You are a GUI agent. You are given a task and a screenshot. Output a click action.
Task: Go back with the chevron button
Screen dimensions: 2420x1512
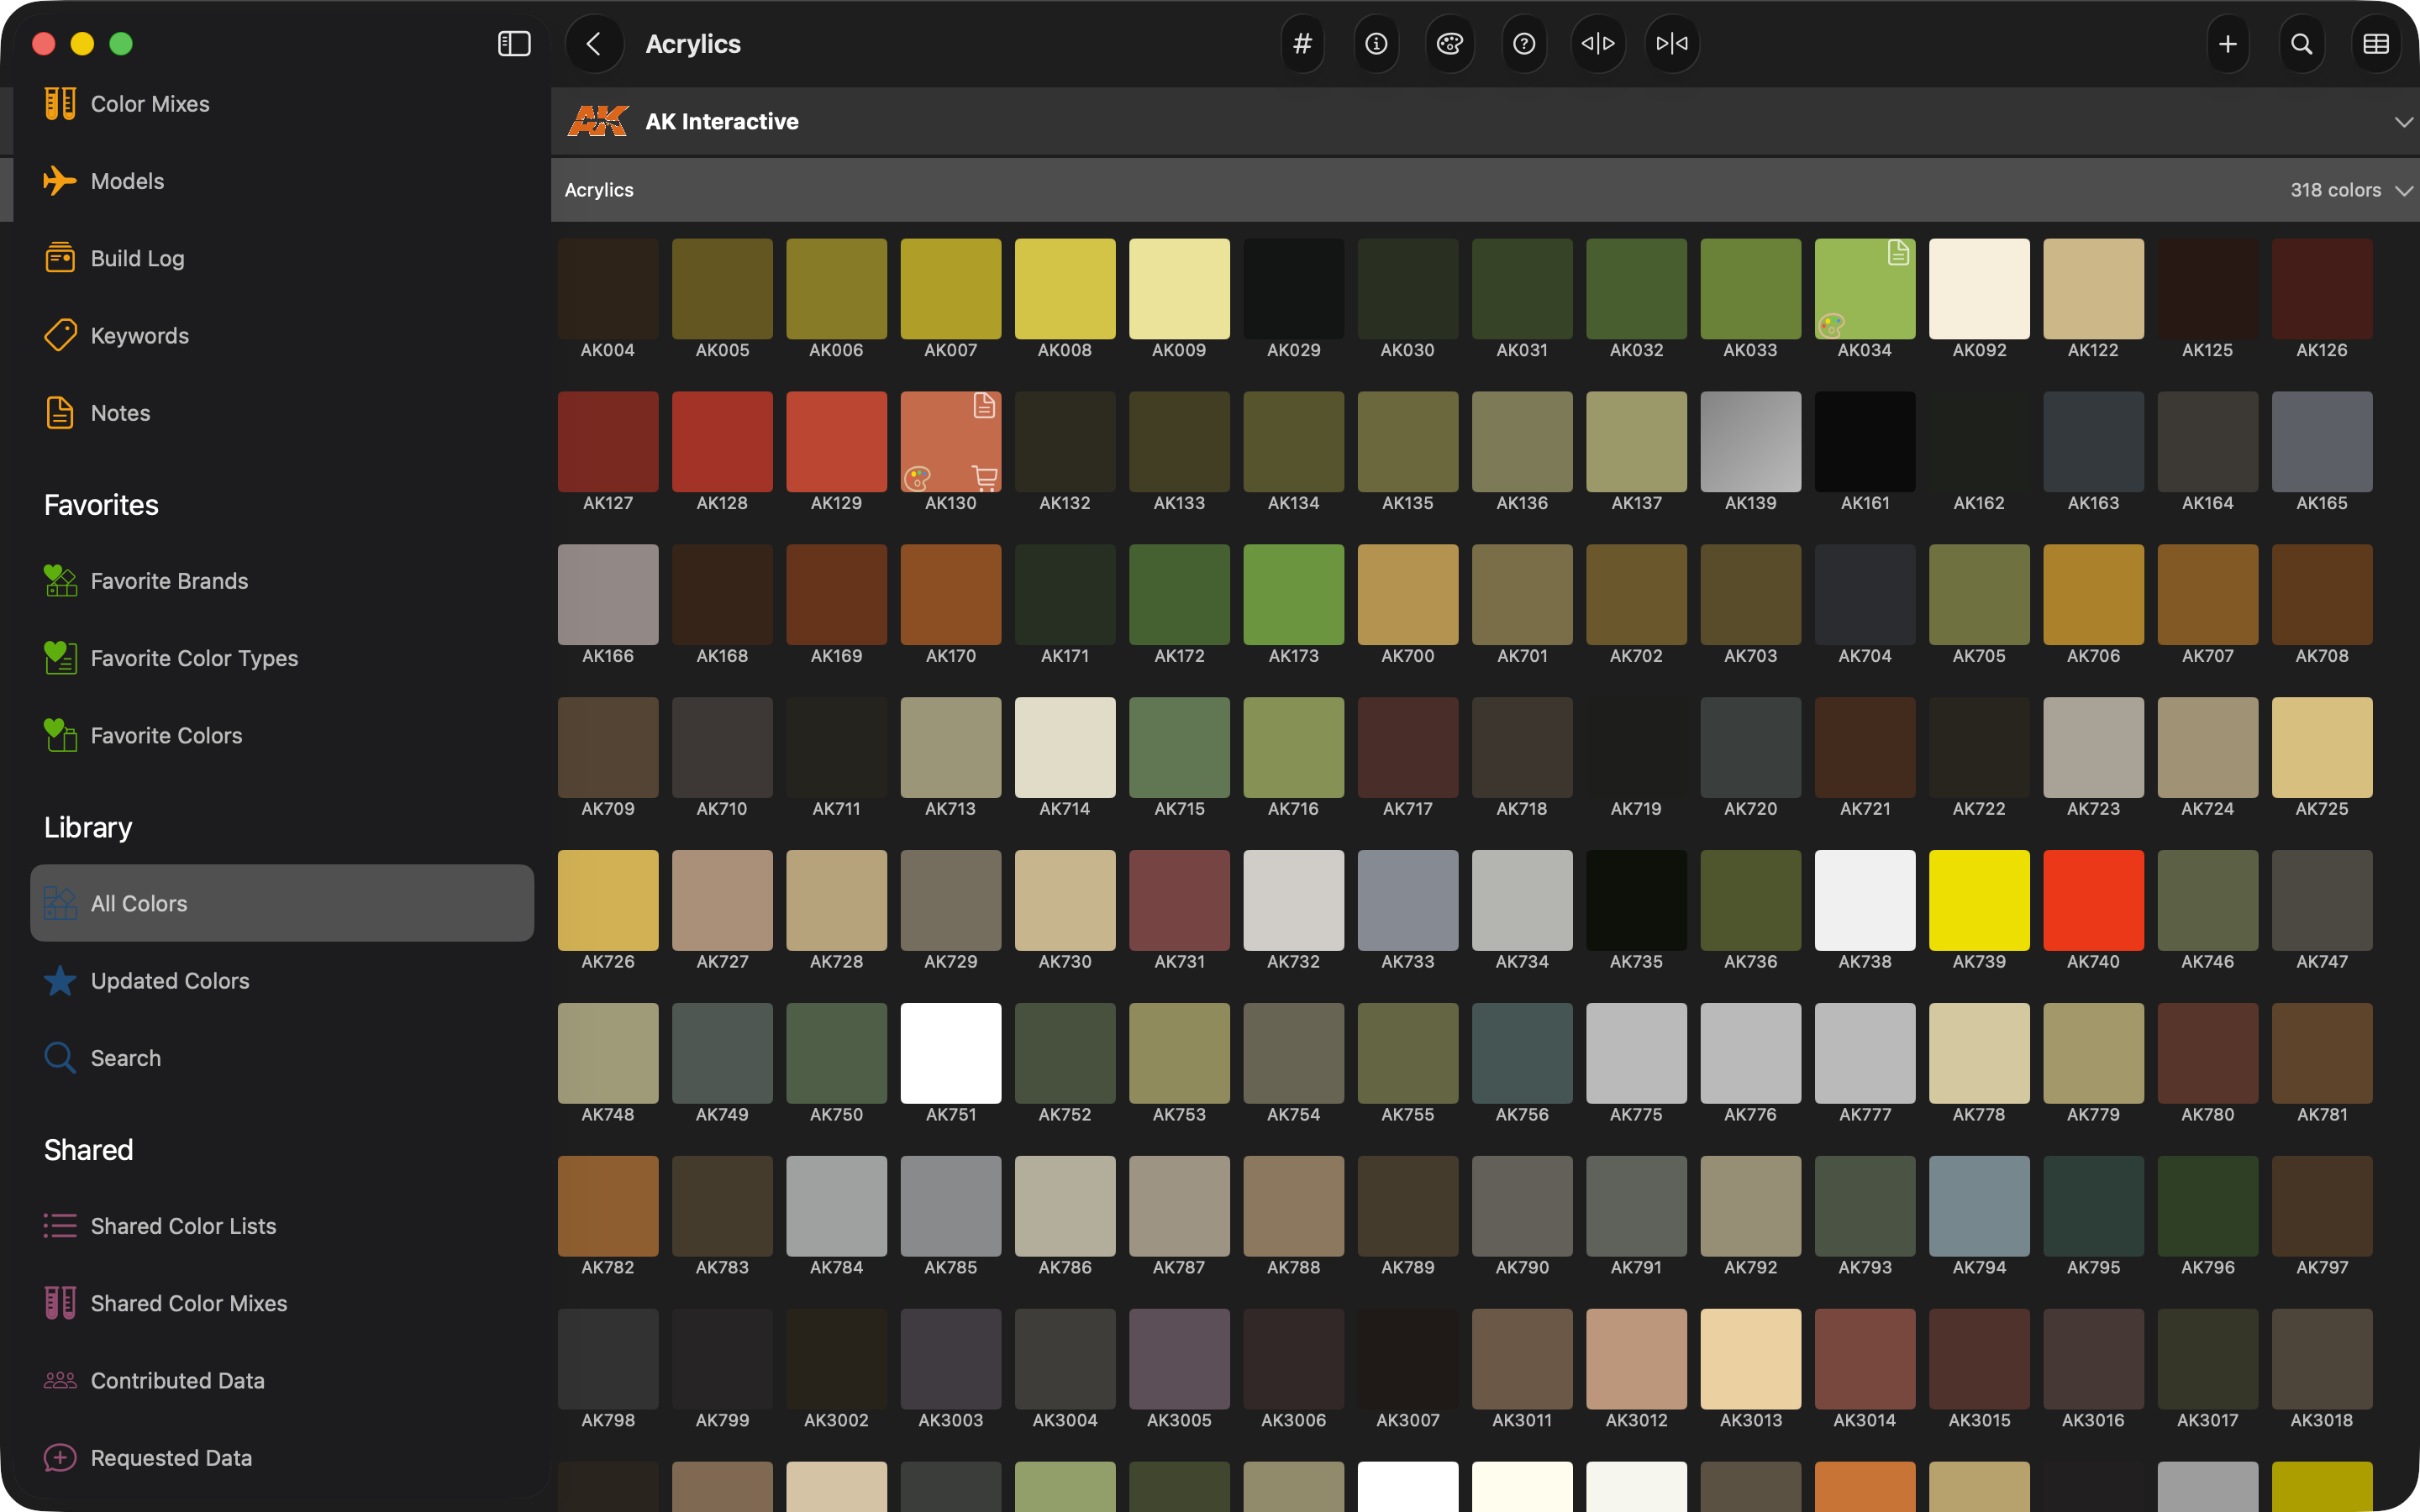[x=594, y=44]
